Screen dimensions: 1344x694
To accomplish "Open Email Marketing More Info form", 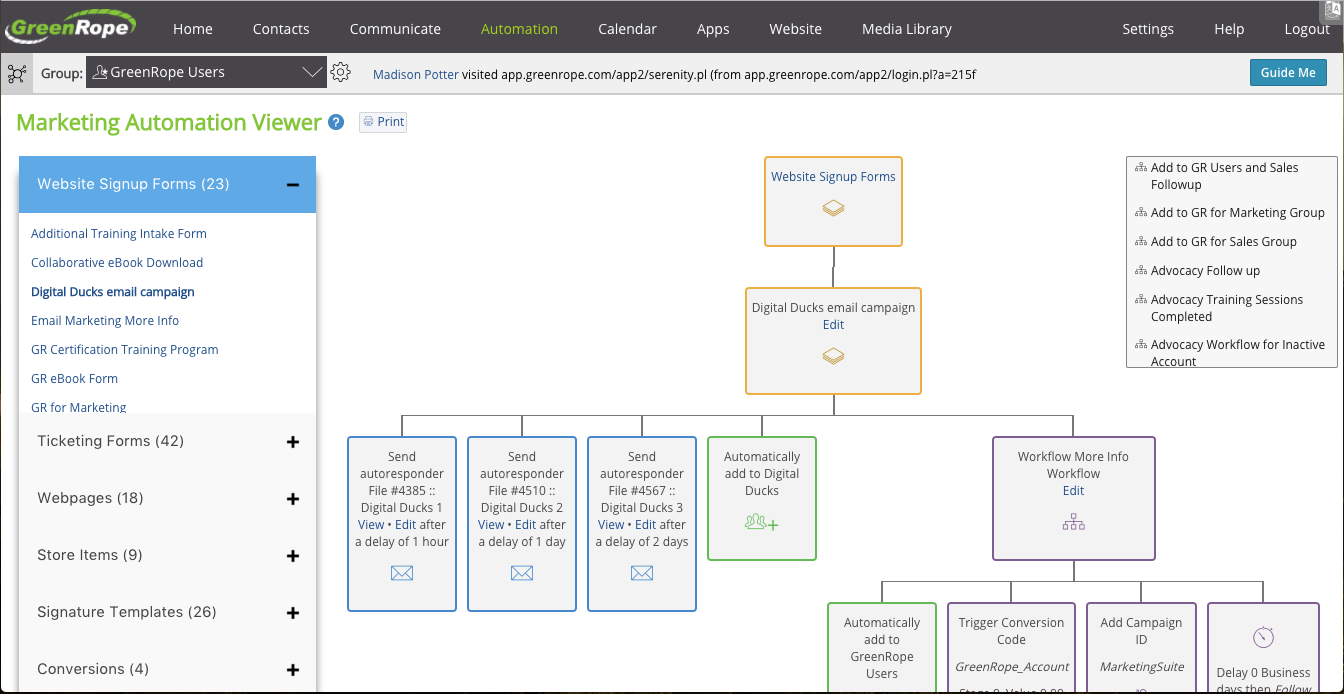I will click(105, 321).
